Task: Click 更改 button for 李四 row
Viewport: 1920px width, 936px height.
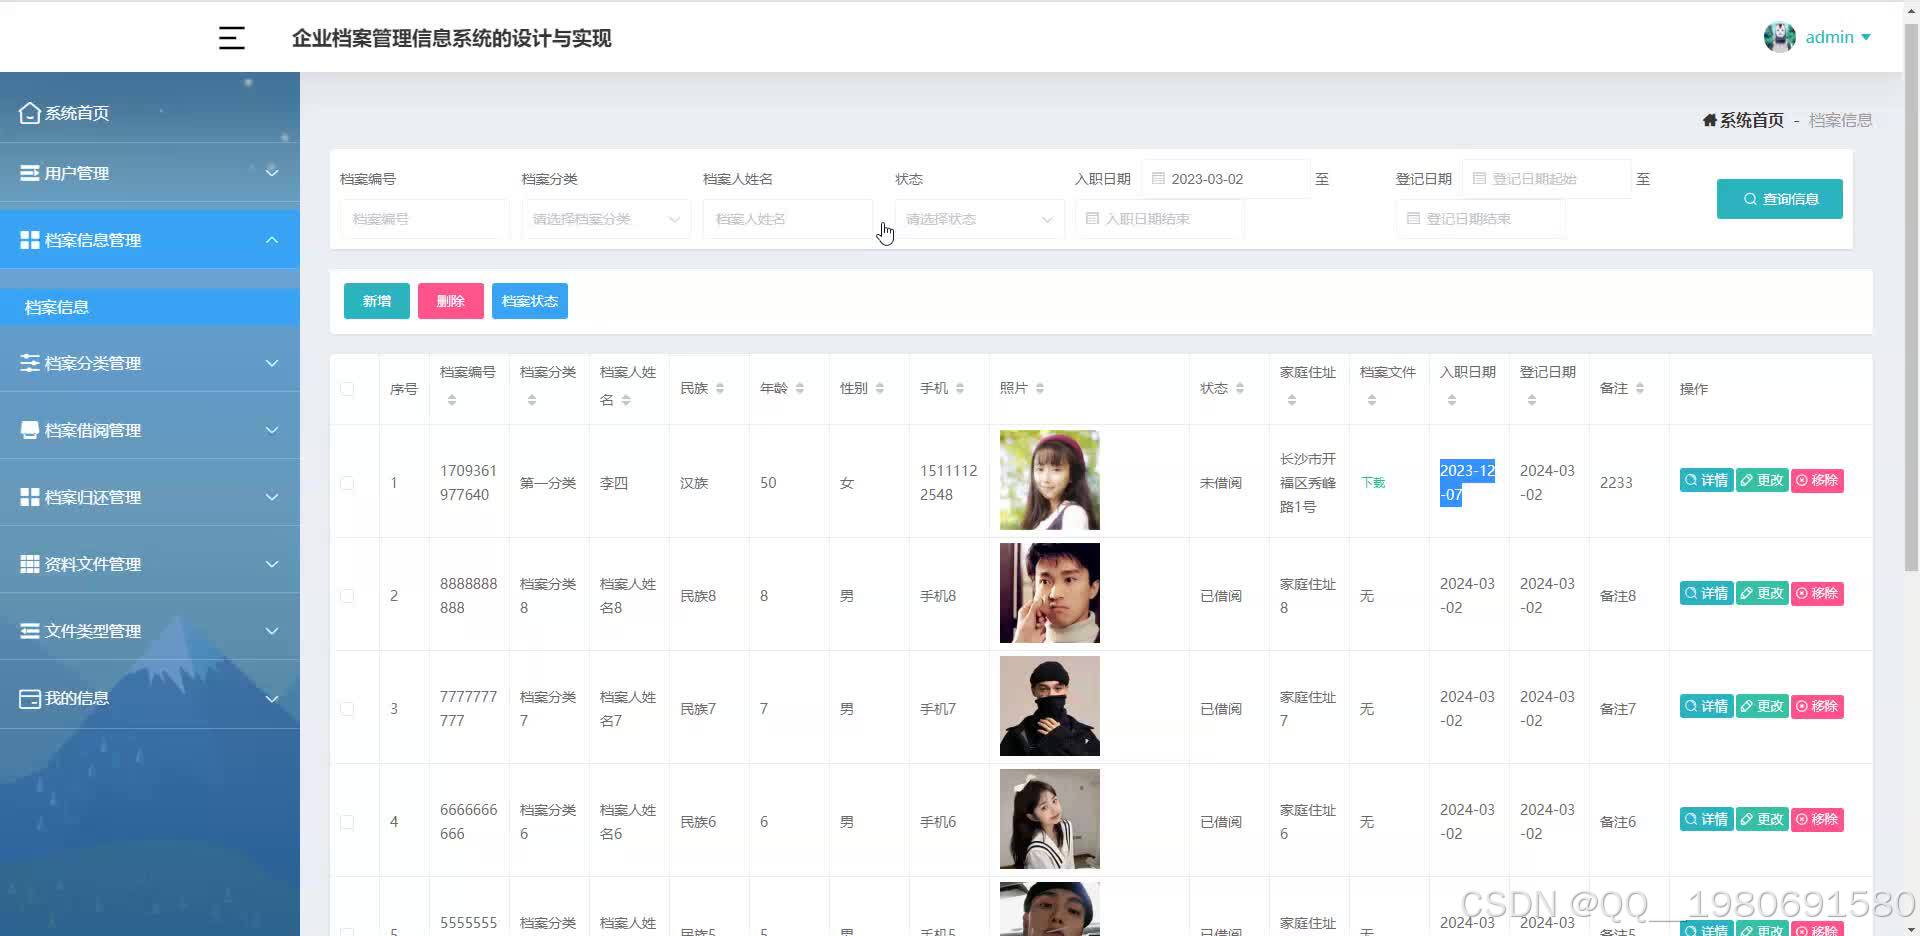Action: (1762, 481)
